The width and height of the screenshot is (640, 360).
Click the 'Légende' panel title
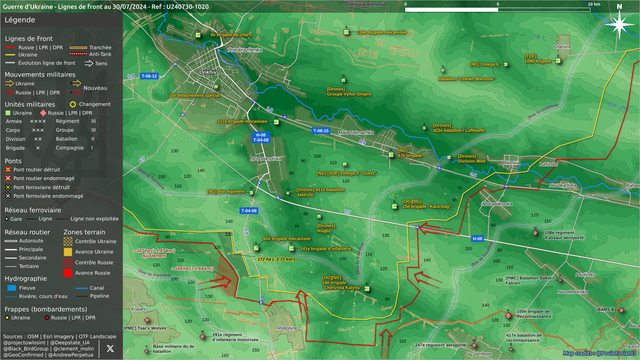pos(20,20)
